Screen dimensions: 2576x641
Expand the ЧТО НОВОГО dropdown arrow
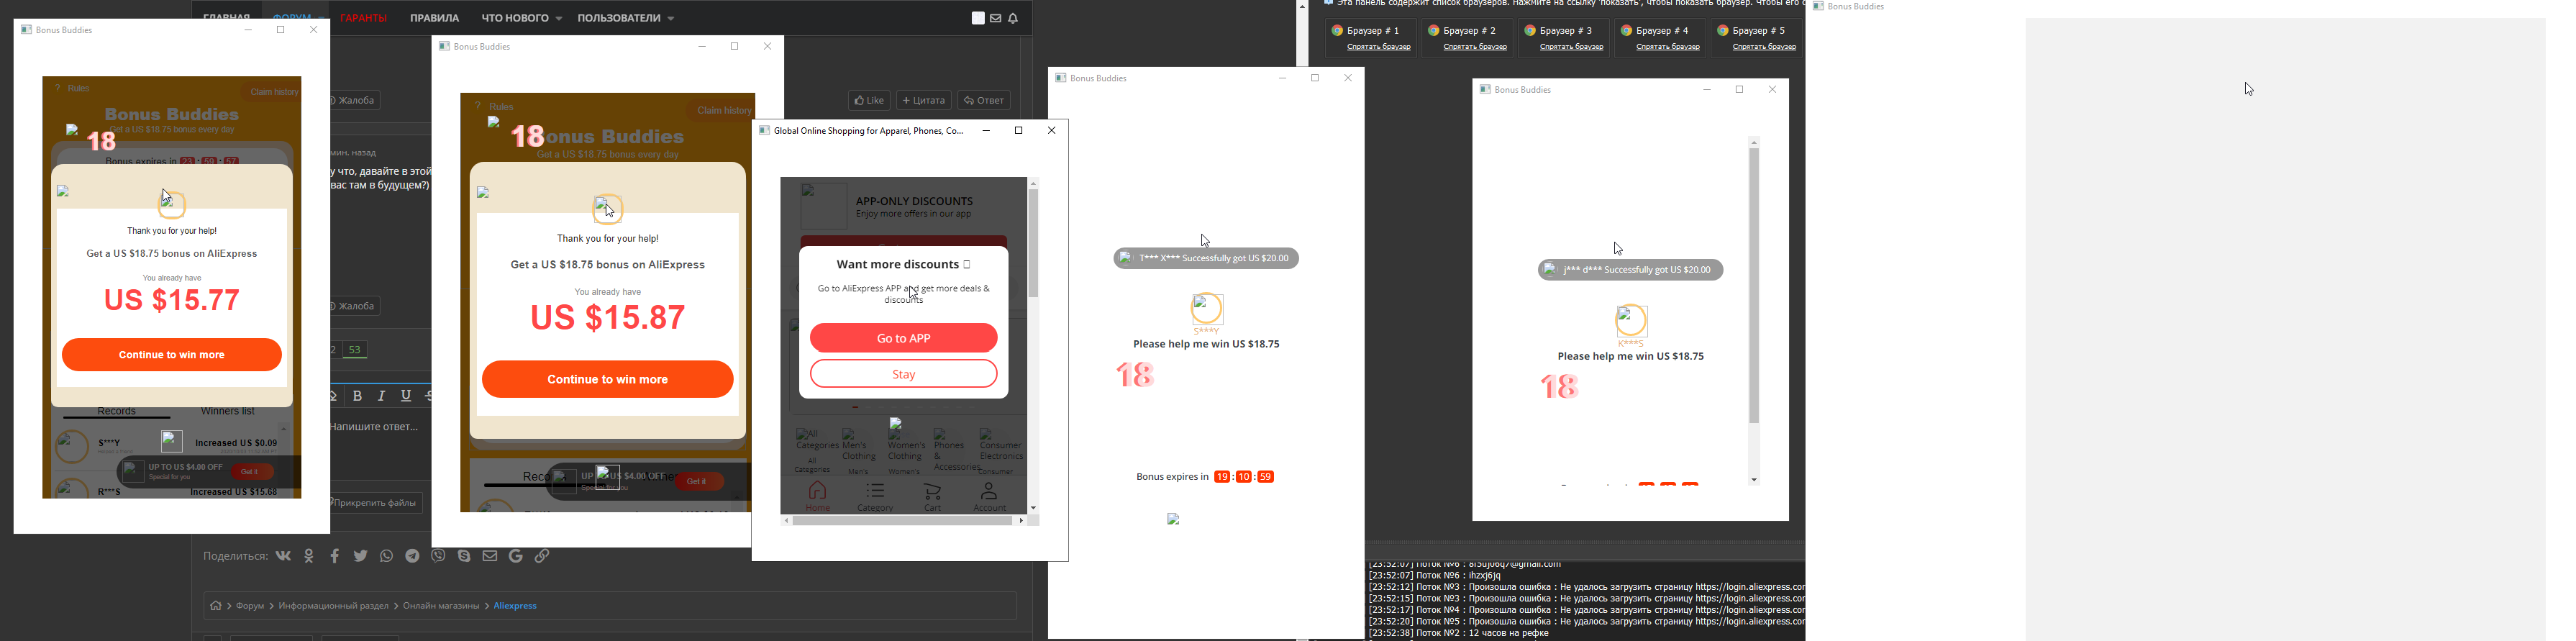coord(559,19)
